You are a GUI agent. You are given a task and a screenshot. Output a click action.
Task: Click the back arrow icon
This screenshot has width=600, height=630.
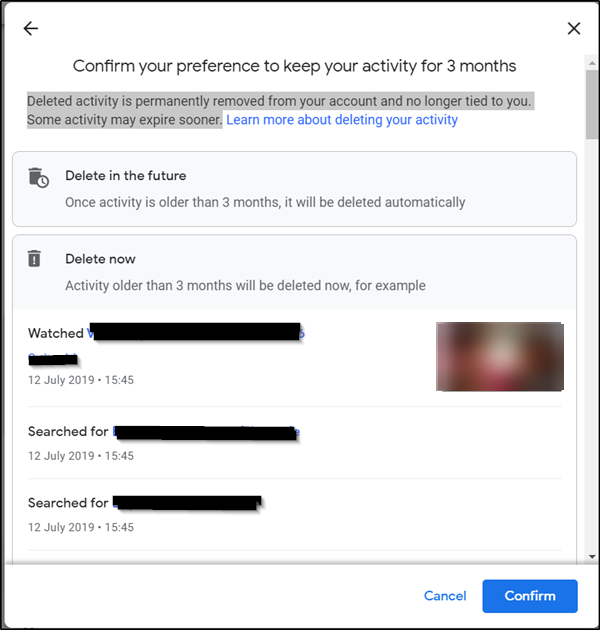click(31, 29)
